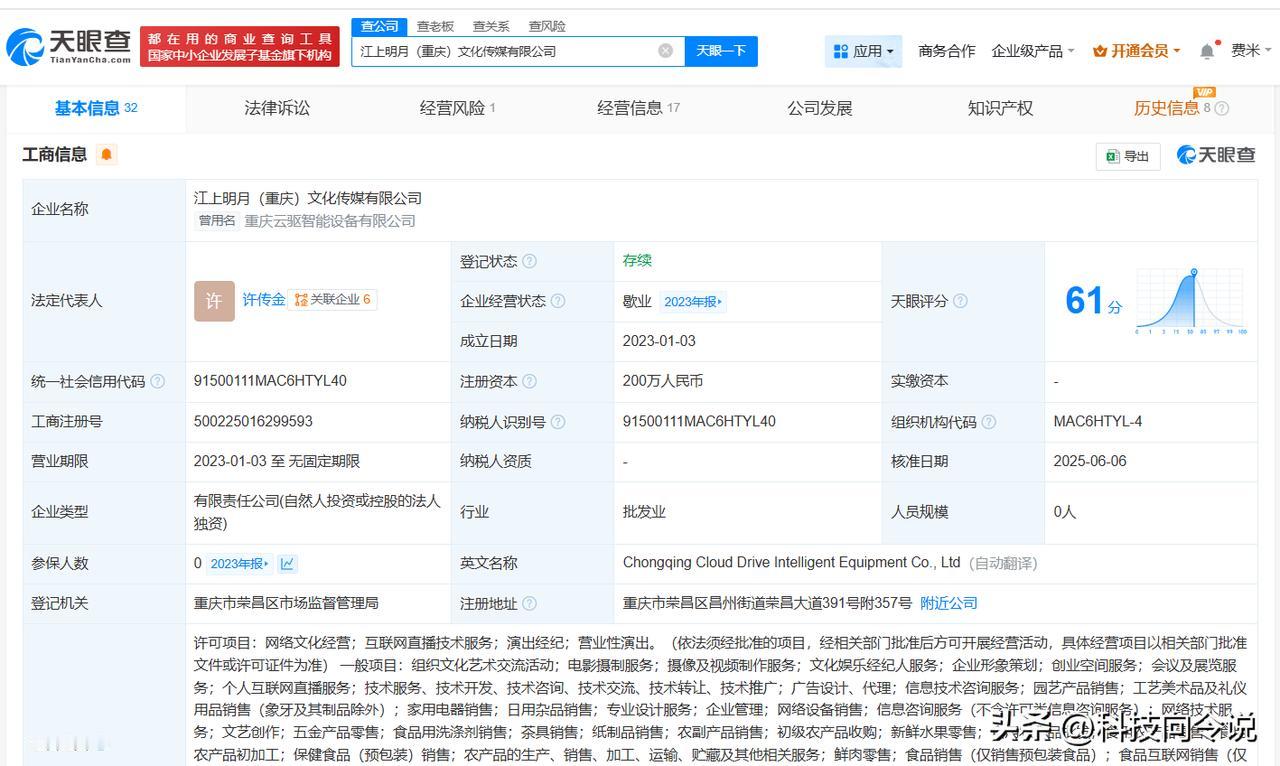The height and width of the screenshot is (766, 1280).
Task: Click the help icon beside 登记状态
Action: pyautogui.click(x=529, y=261)
